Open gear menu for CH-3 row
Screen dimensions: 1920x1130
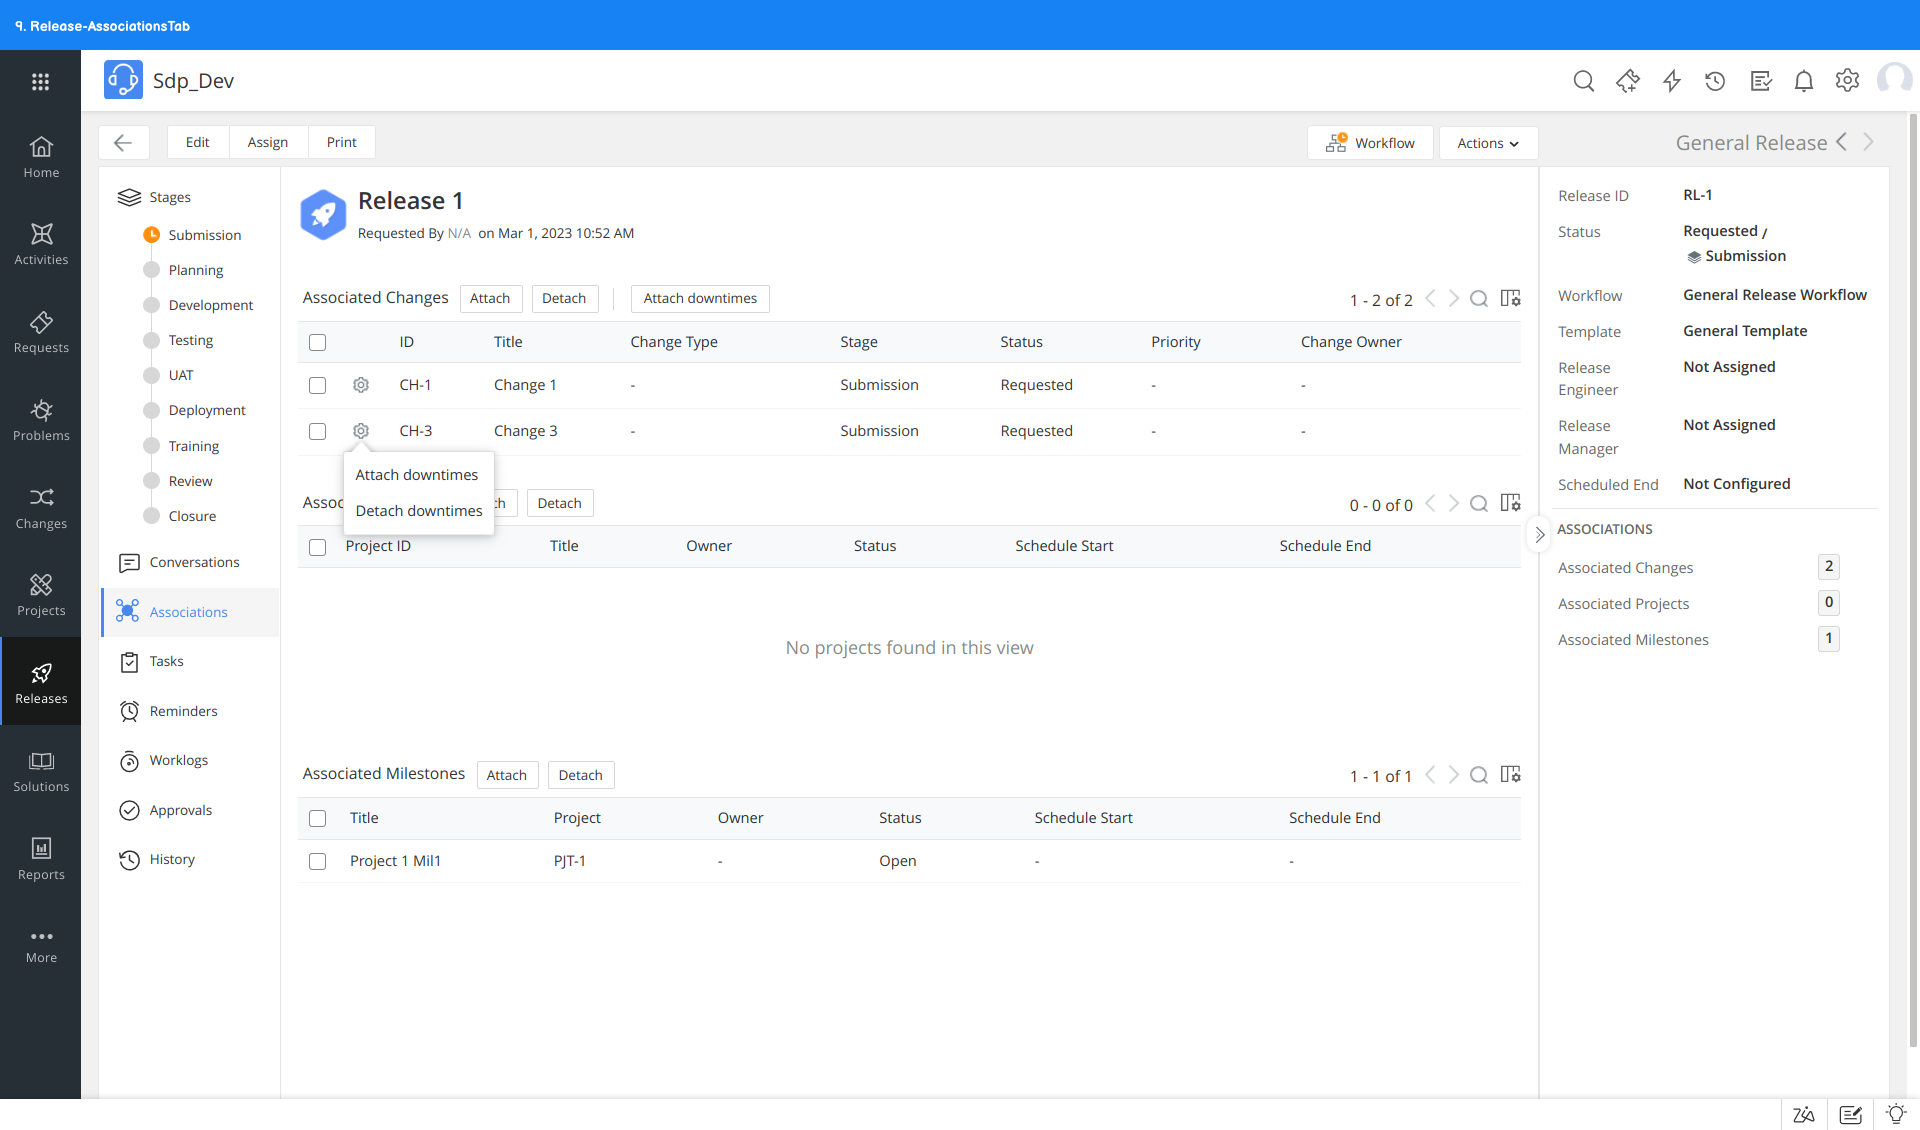361,431
